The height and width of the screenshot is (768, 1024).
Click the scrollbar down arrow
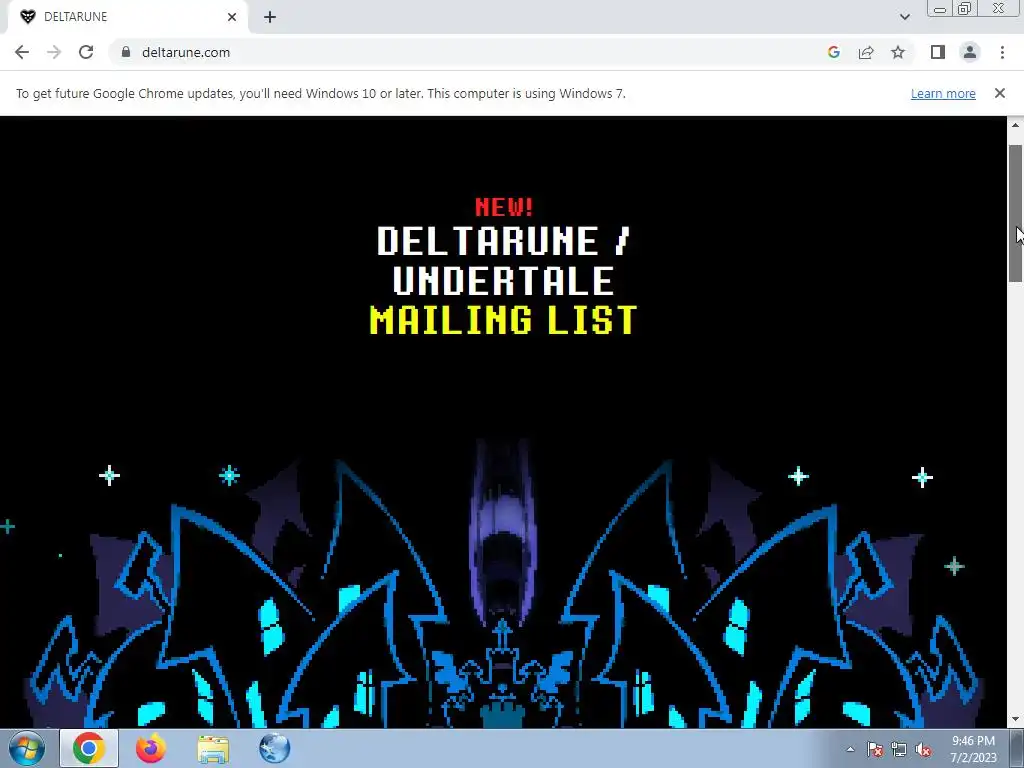coord(1016,720)
